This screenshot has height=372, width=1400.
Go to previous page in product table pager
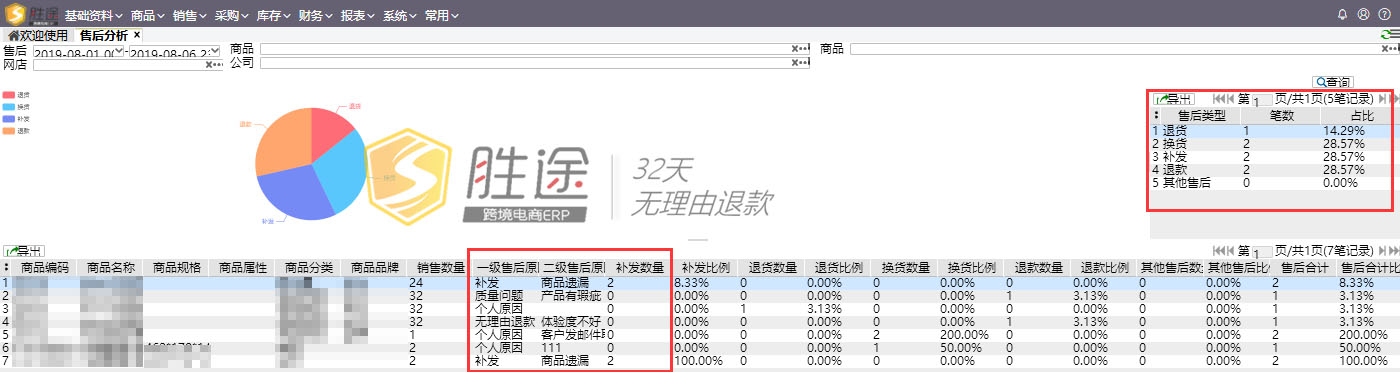point(1229,250)
